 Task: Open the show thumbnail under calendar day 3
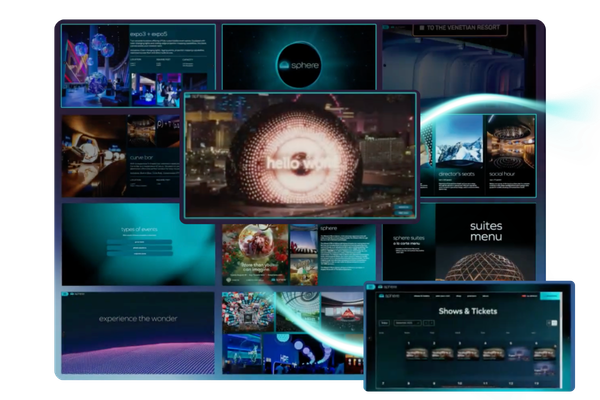(x=468, y=354)
